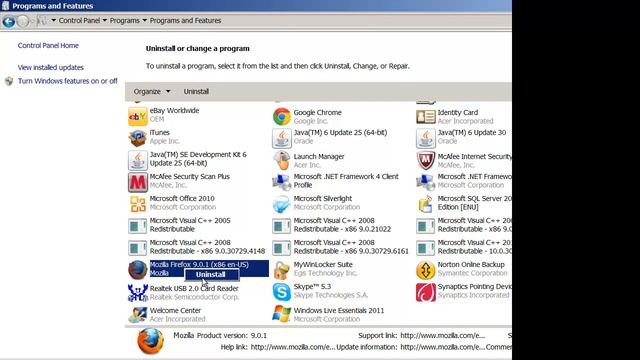Select the McAfee Internet Security icon

426,160
